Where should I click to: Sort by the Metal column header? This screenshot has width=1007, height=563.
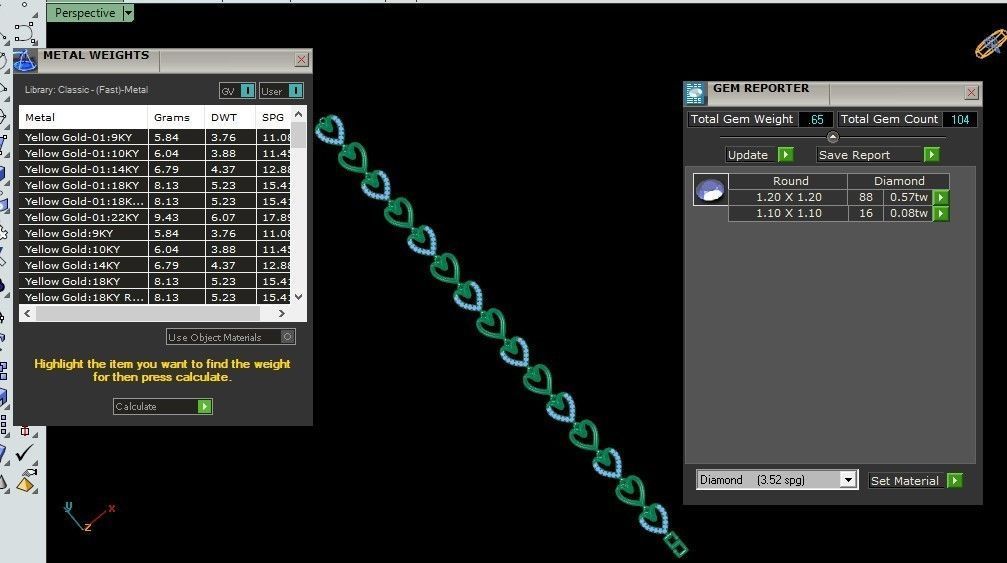[83, 117]
